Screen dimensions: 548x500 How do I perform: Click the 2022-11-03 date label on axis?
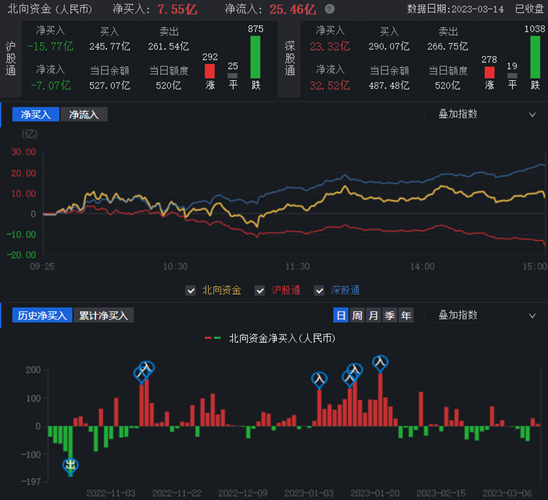(111, 493)
